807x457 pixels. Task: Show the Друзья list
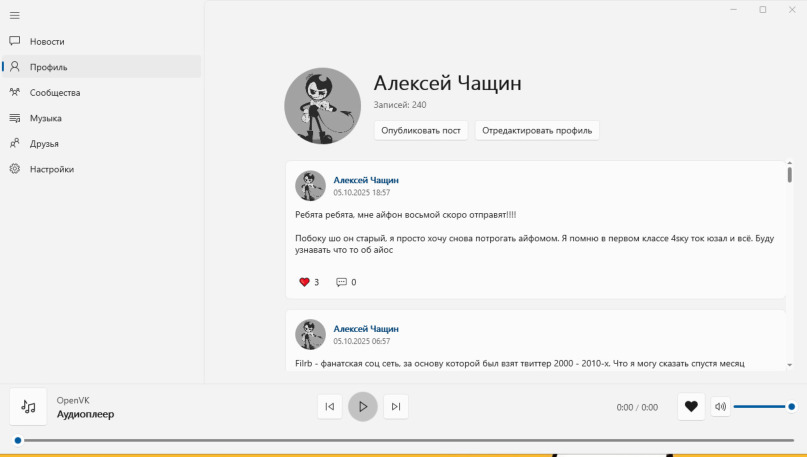point(101,144)
